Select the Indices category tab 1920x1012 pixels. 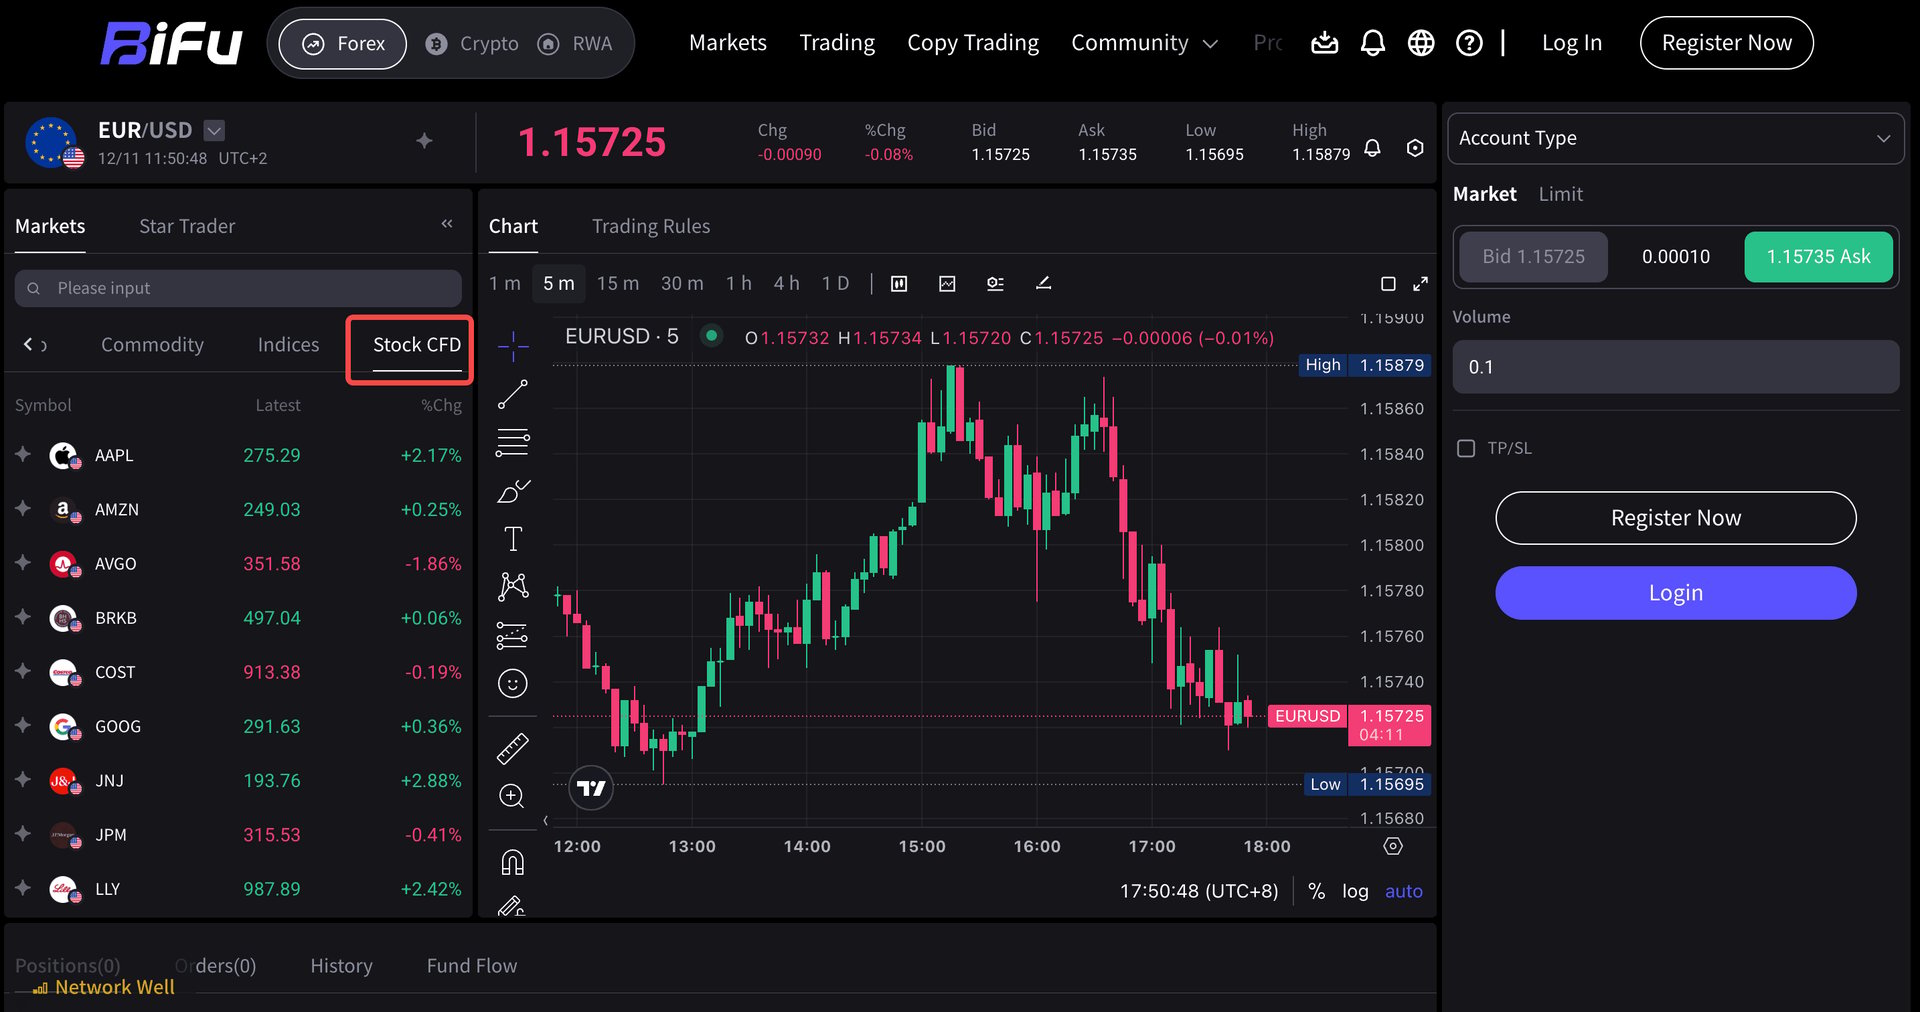coord(288,345)
